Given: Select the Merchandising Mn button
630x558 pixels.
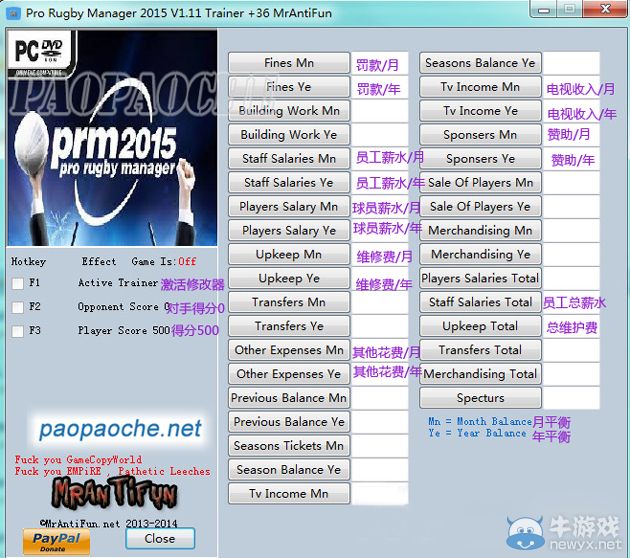Looking at the screenshot, I should point(480,231).
